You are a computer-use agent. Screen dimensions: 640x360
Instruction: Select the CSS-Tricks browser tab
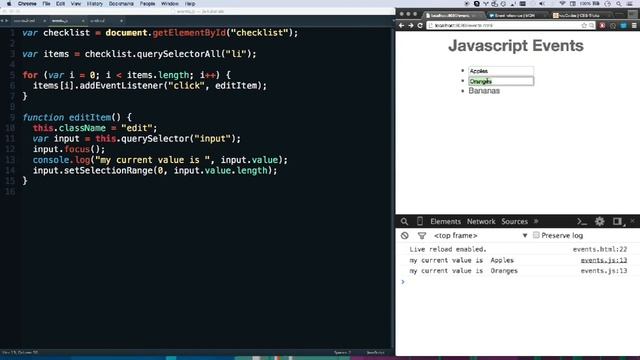[x=580, y=15]
